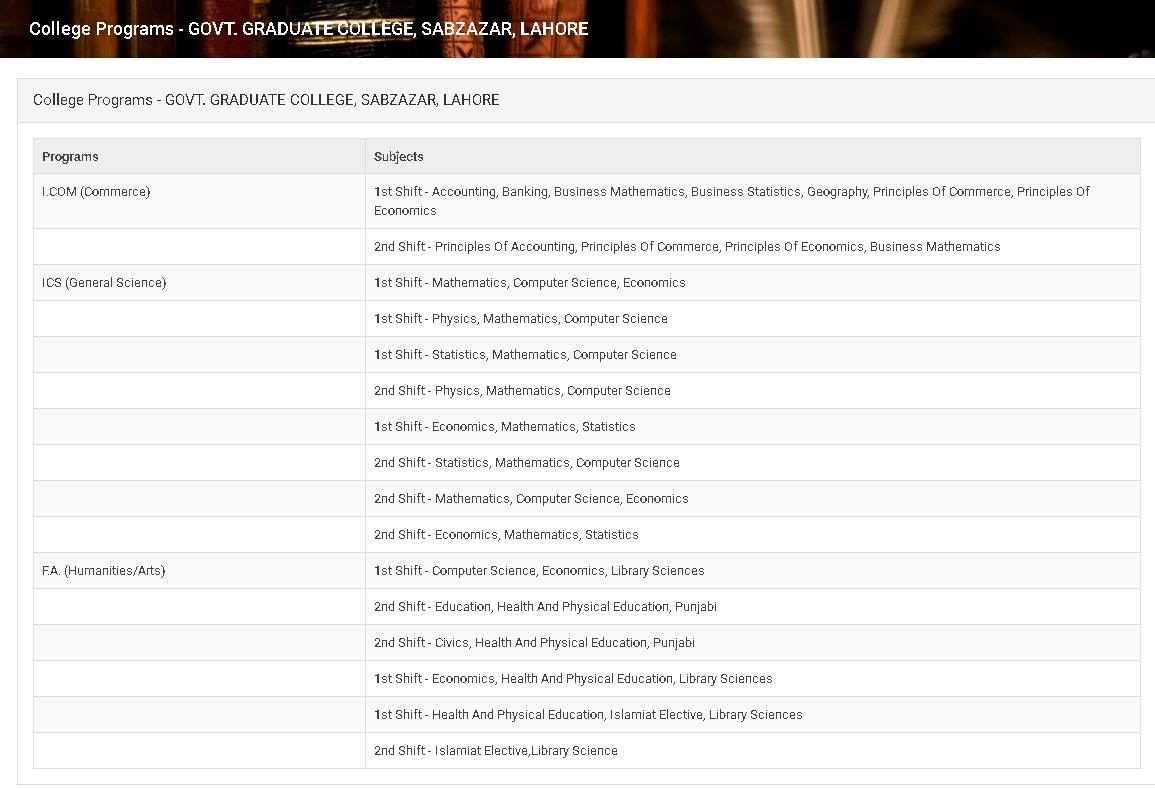
Task: Select 2nd Shift Principles Of Accounting row
Action: (687, 247)
